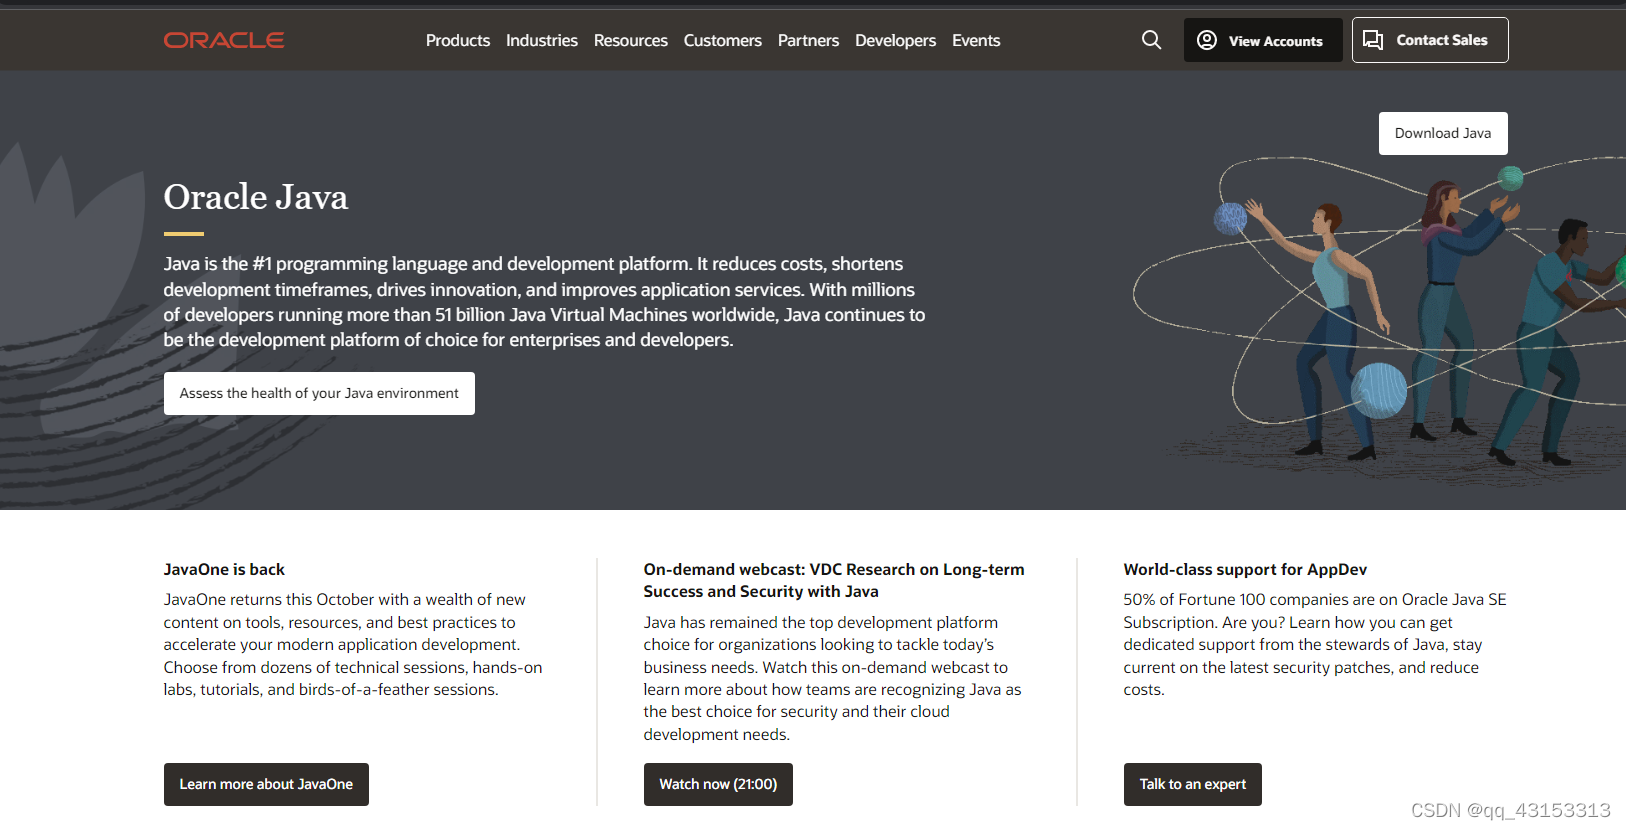Click the 50% of Fortune 100 paragraph
Image resolution: width=1626 pixels, height=830 pixels.
point(1315,644)
